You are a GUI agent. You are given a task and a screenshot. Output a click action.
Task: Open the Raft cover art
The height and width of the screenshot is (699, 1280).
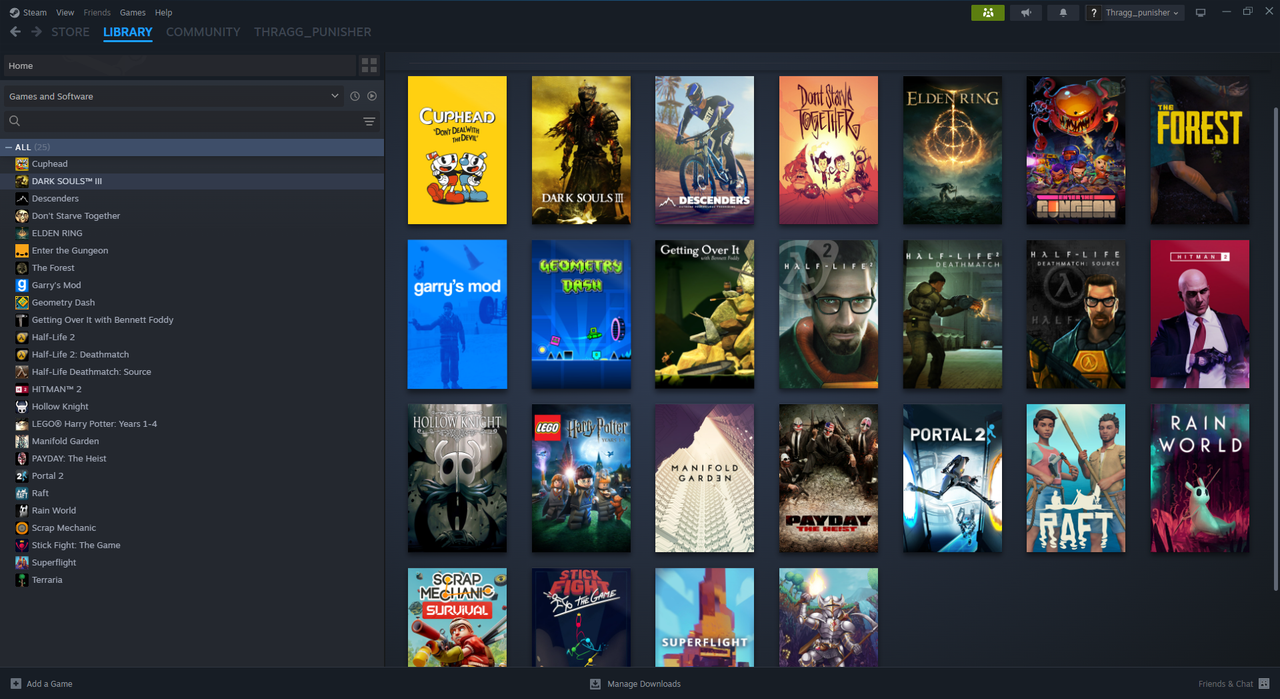pos(1076,478)
